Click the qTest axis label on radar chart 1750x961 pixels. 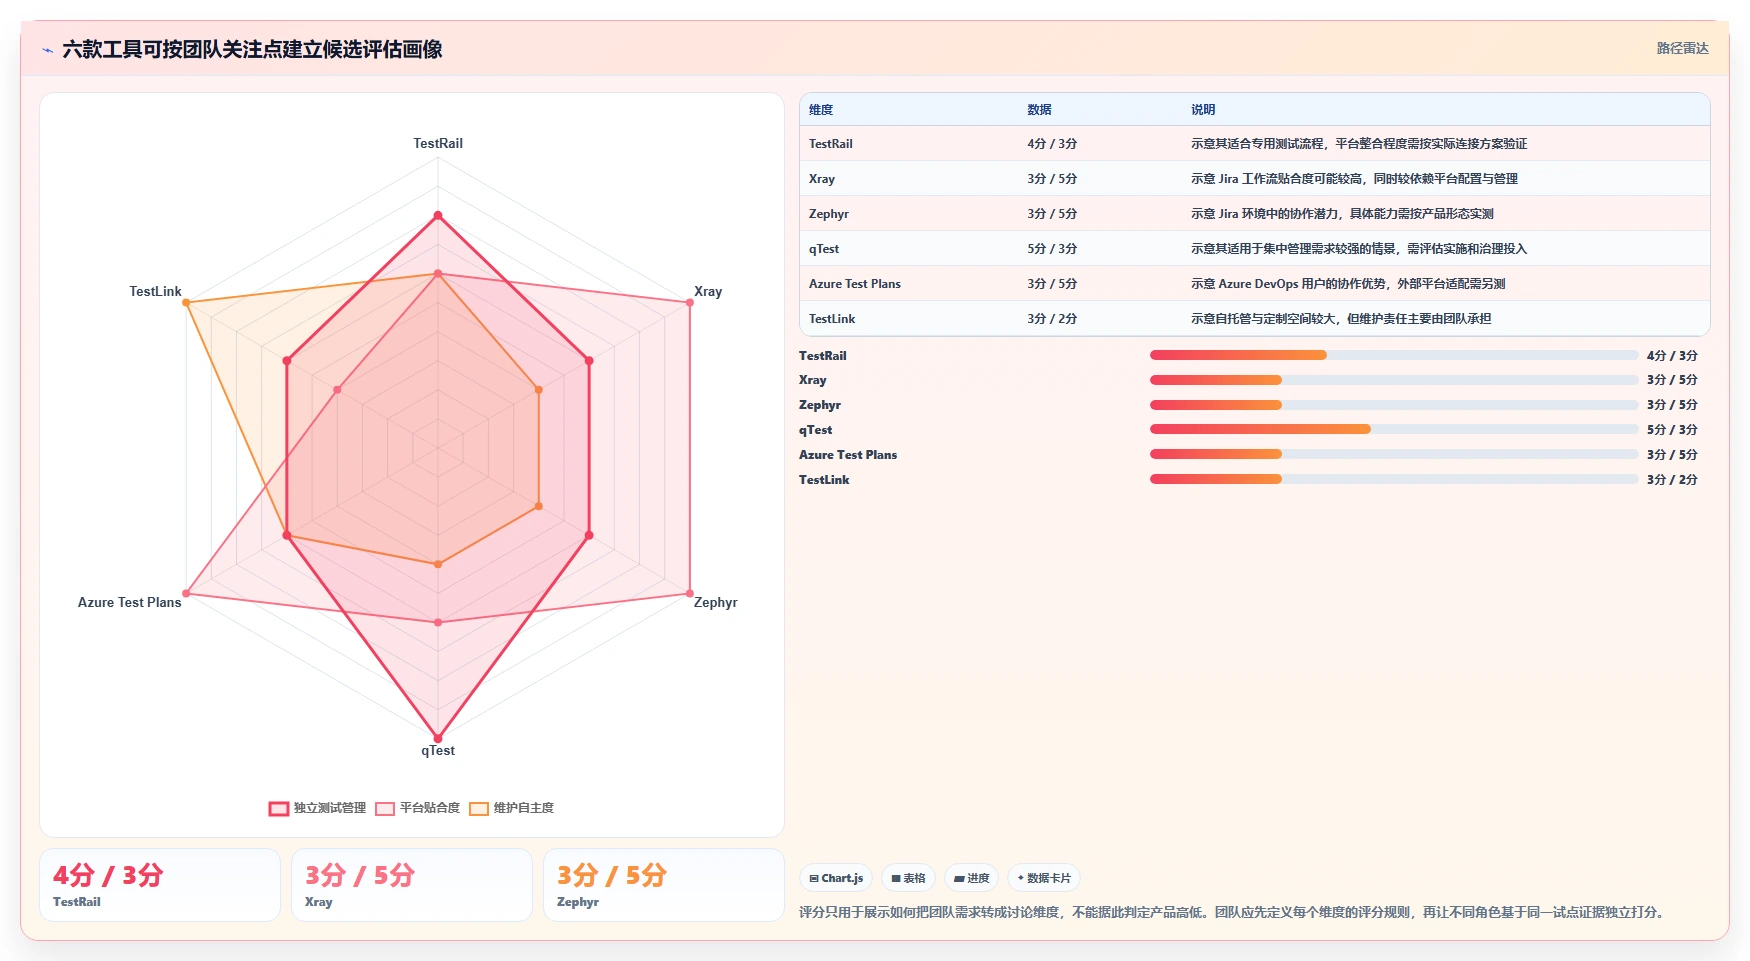(438, 750)
